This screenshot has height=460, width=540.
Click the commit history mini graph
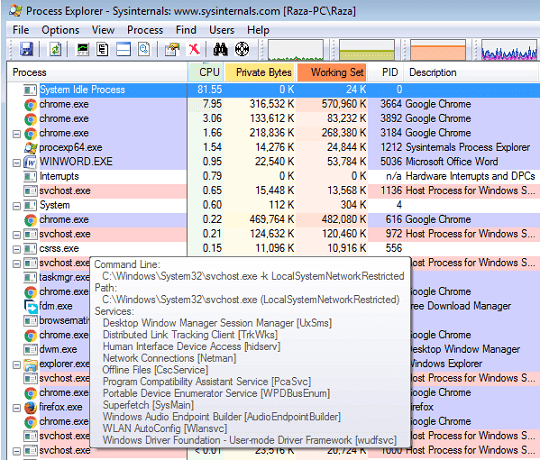tap(367, 50)
